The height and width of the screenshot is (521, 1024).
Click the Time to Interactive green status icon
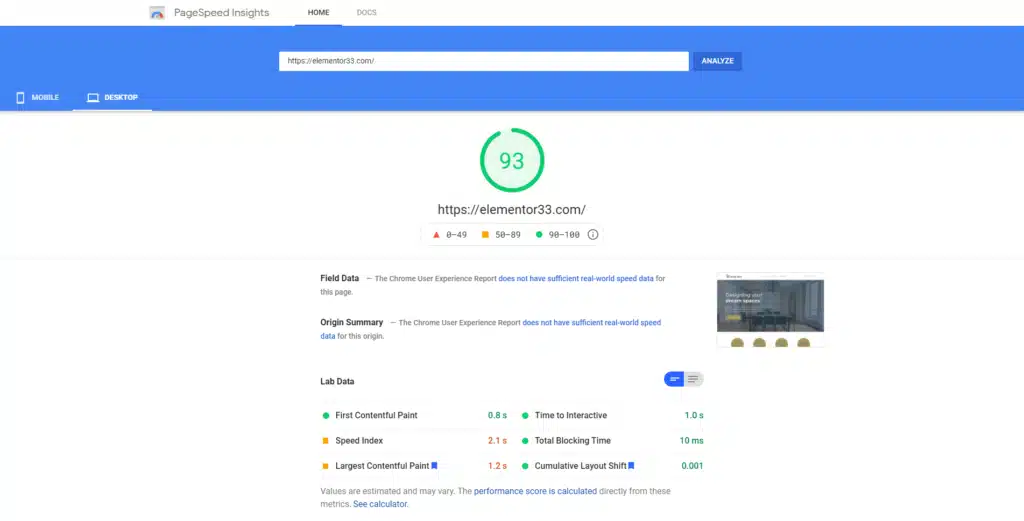525,415
